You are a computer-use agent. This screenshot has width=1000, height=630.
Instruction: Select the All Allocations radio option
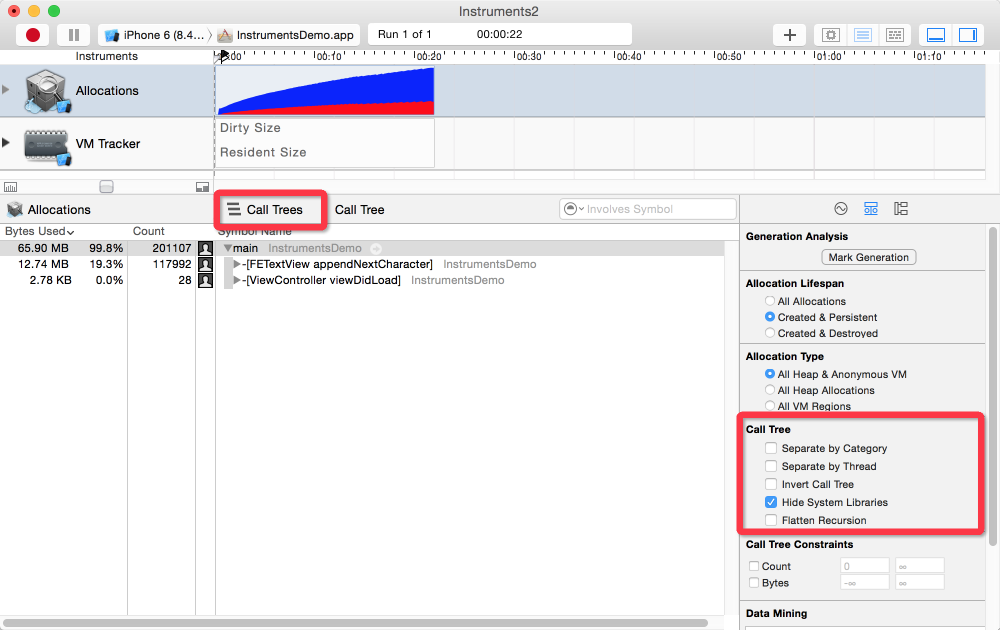tap(770, 301)
